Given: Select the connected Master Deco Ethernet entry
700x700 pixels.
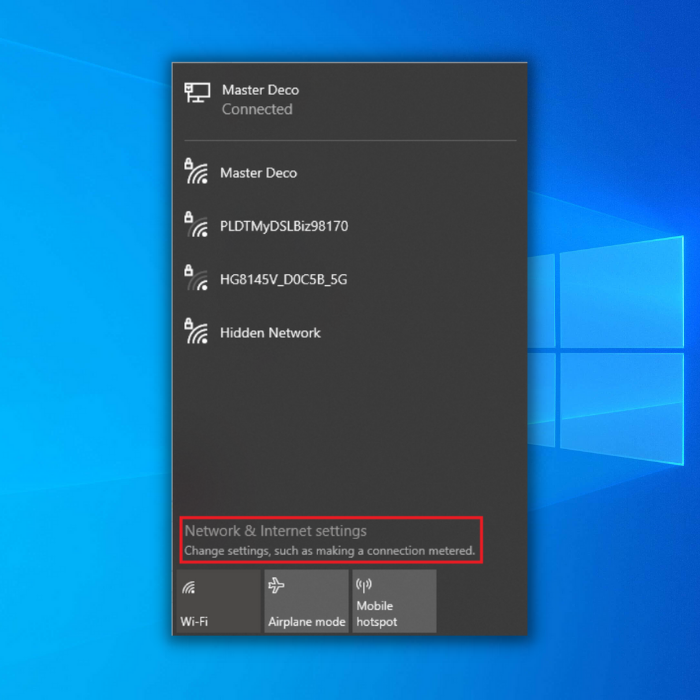Looking at the screenshot, I should tap(350, 100).
